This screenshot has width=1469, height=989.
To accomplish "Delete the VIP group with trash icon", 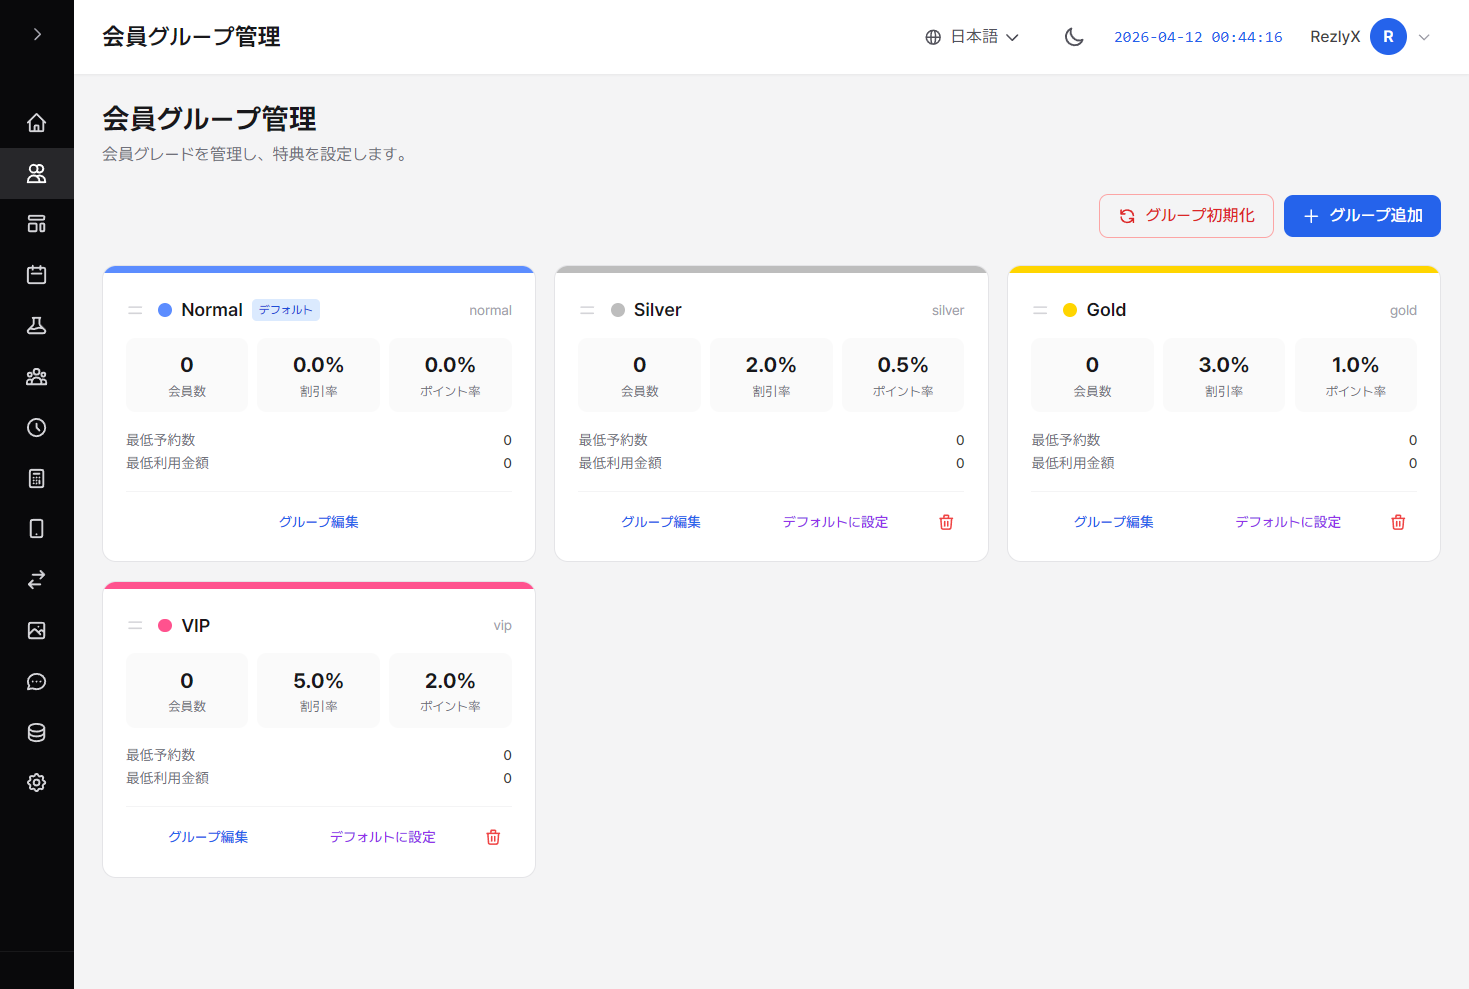I will [x=493, y=837].
